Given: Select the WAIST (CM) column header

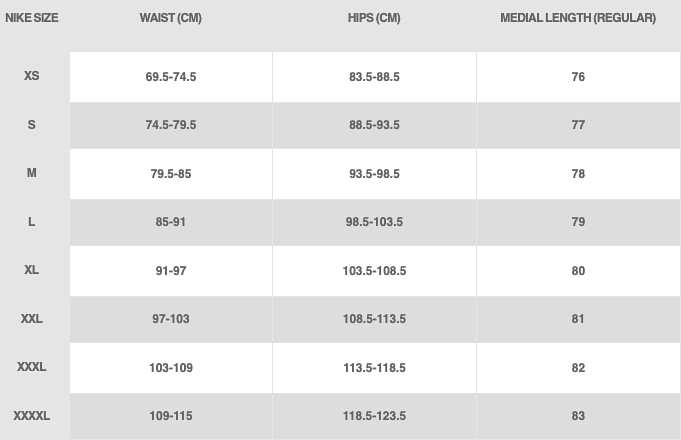Looking at the screenshot, I should pos(171,18).
